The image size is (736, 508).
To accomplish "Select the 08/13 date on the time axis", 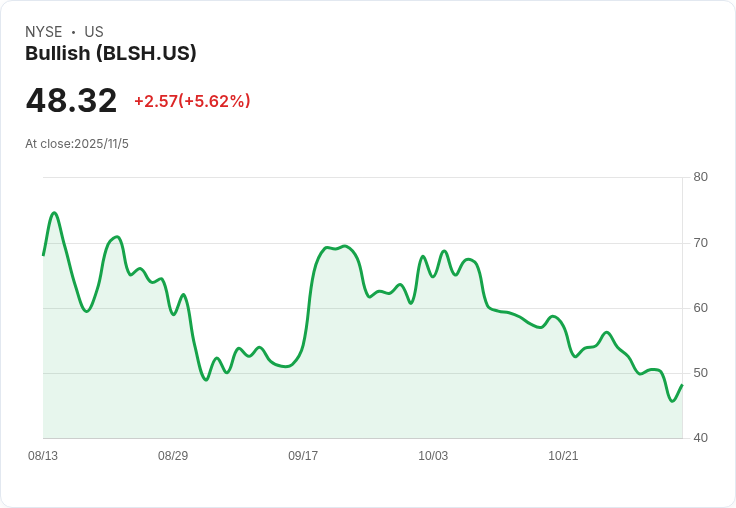I will coord(43,456).
